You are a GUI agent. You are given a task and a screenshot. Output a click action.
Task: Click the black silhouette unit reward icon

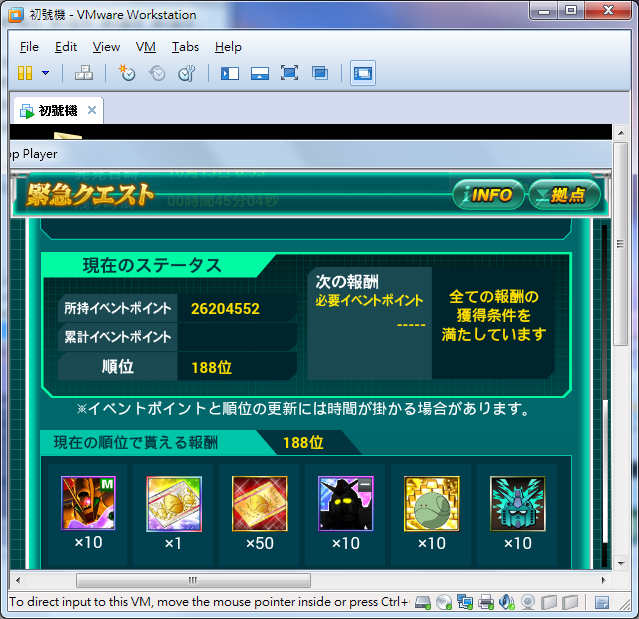point(346,504)
